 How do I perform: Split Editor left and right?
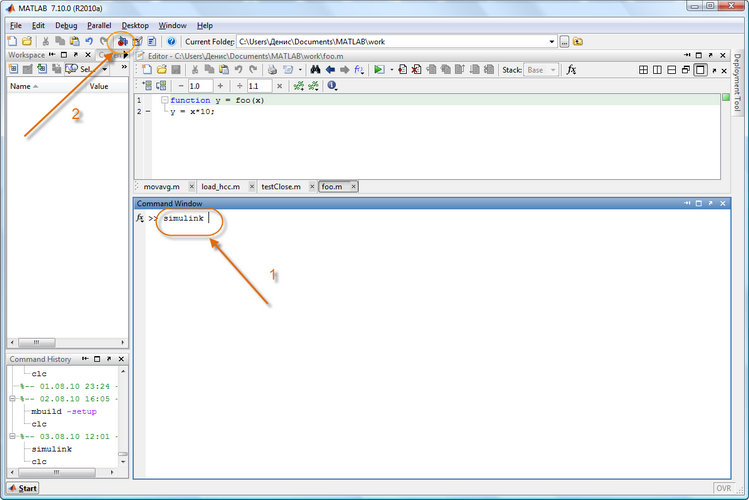pyautogui.click(x=657, y=70)
